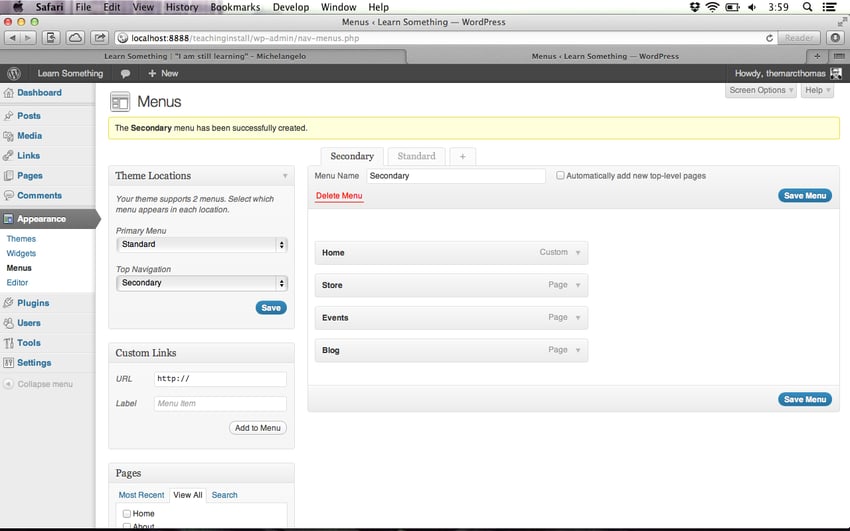This screenshot has width=850, height=531.
Task: Click the Reader button in address bar
Action: click(799, 38)
